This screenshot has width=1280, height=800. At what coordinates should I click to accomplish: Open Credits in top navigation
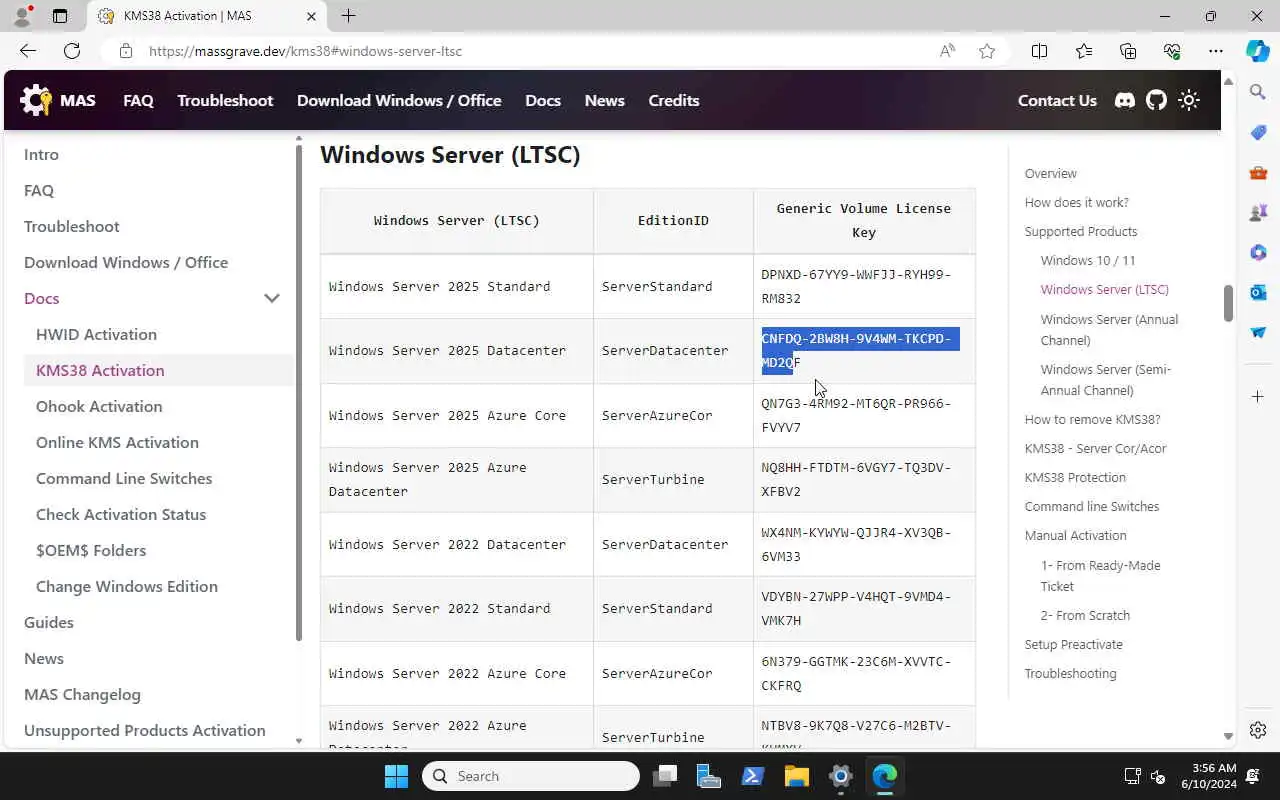(x=674, y=100)
